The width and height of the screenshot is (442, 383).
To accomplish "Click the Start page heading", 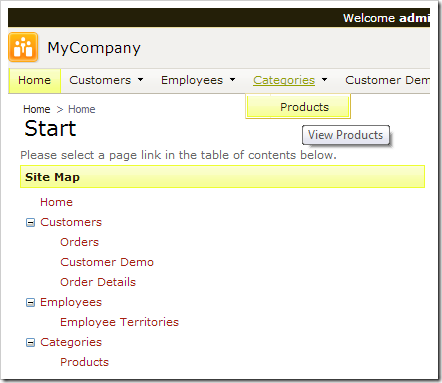I will 50,128.
